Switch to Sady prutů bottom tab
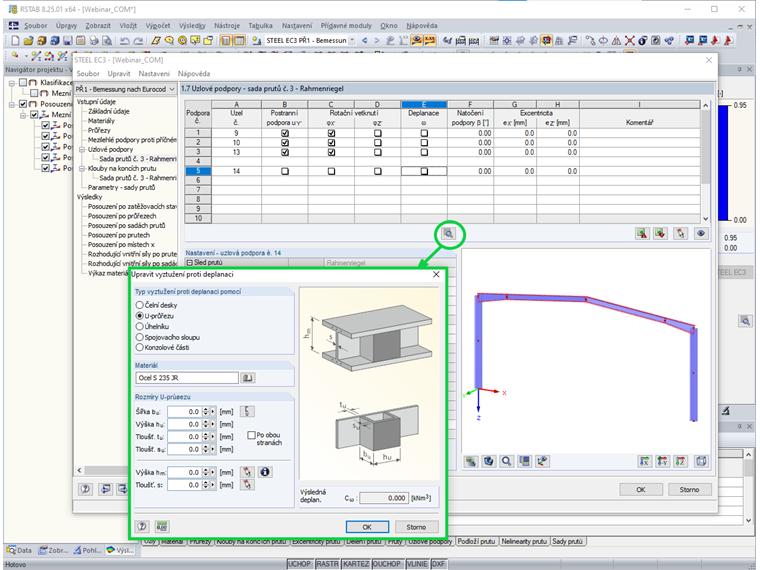The height and width of the screenshot is (570, 760). pos(568,541)
